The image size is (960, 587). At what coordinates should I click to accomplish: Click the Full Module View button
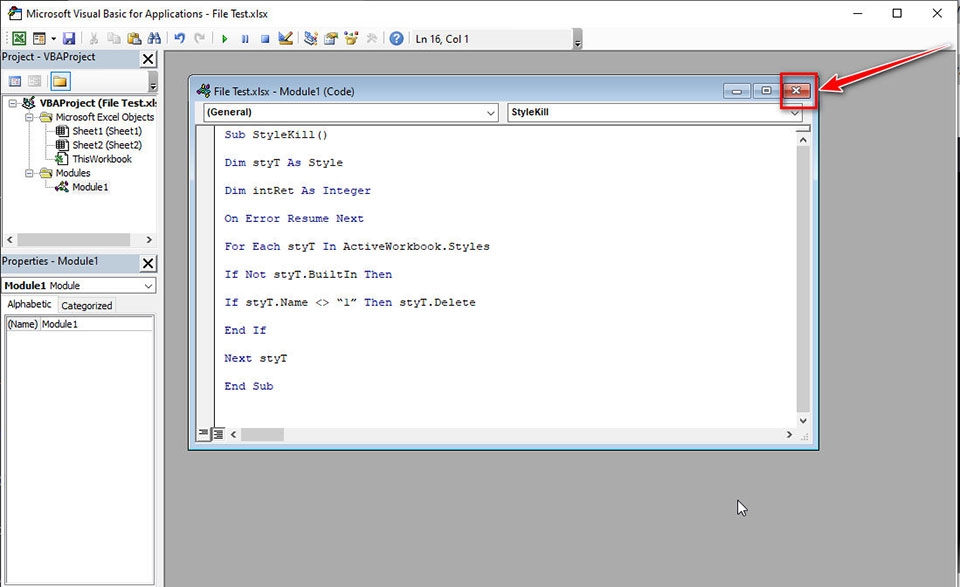[x=218, y=434]
